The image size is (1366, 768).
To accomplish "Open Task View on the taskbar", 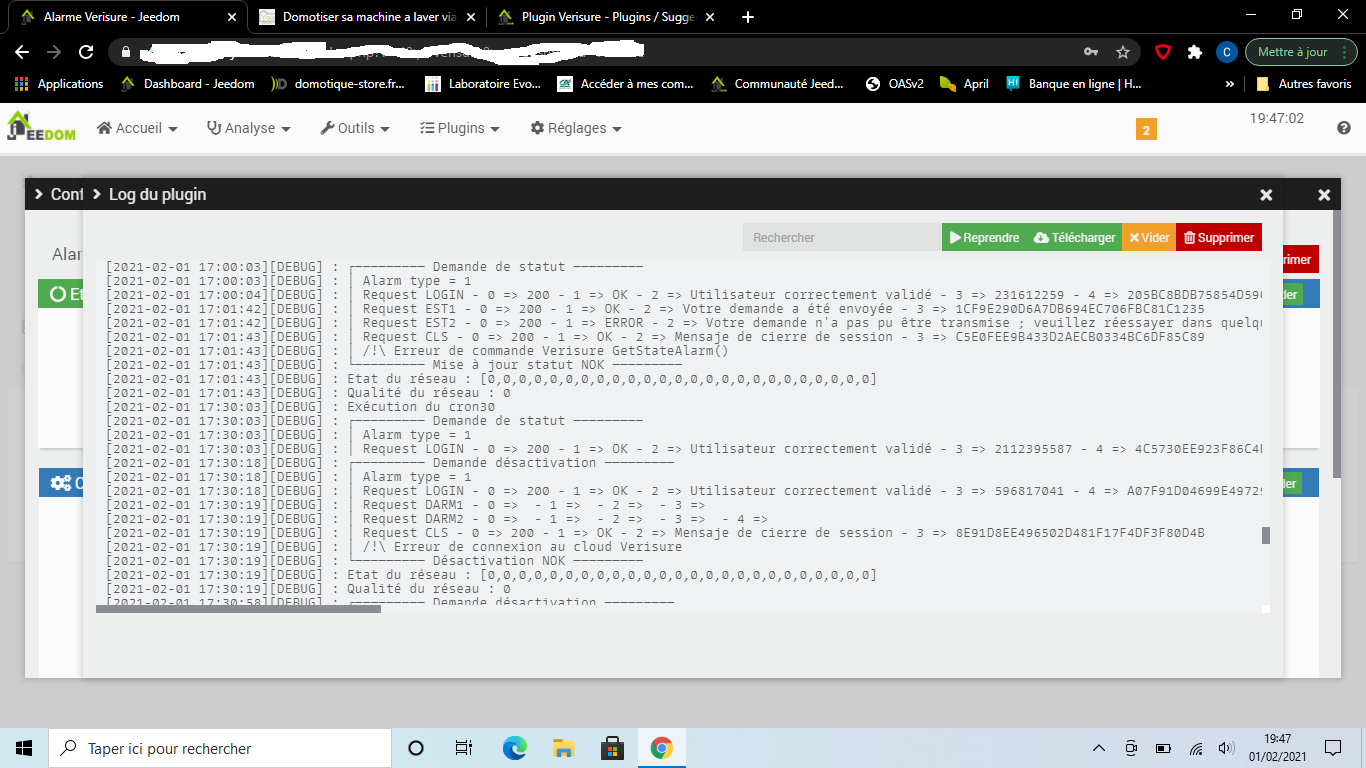I will click(464, 748).
